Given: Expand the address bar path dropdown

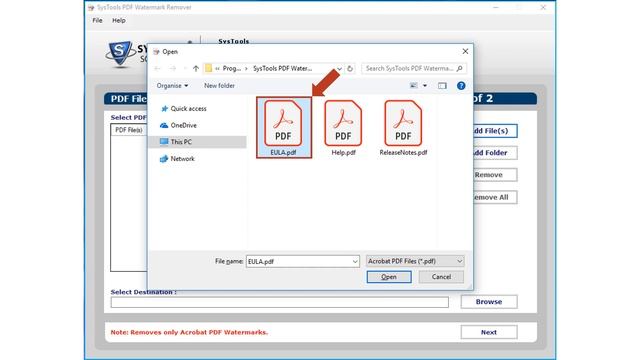Looking at the screenshot, I should (339, 69).
